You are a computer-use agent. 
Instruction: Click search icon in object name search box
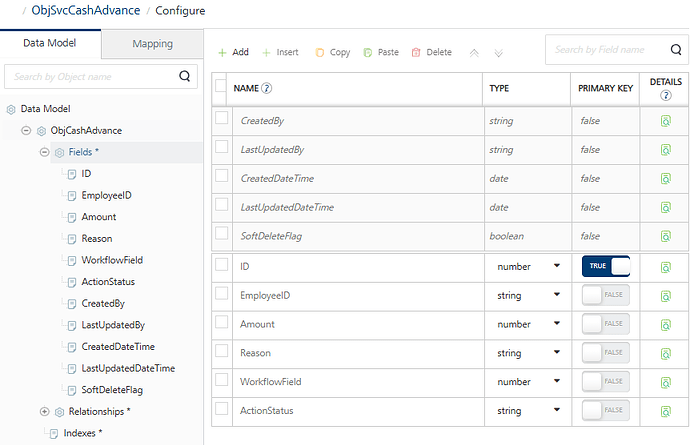184,75
